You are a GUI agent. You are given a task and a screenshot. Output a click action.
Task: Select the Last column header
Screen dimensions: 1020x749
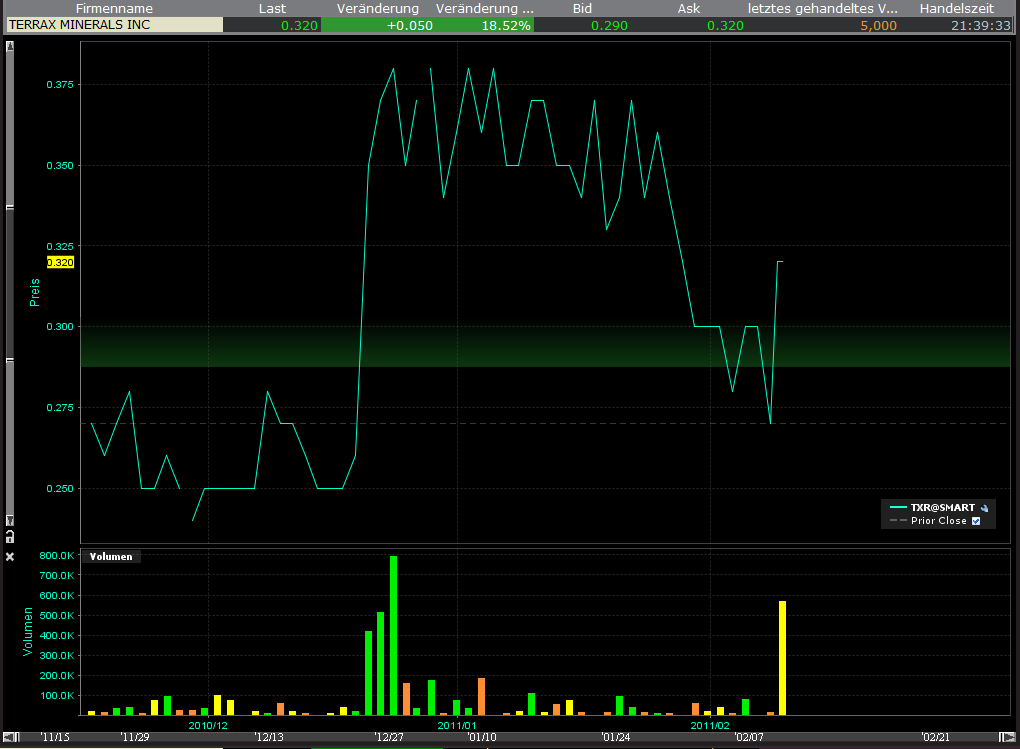[x=272, y=8]
